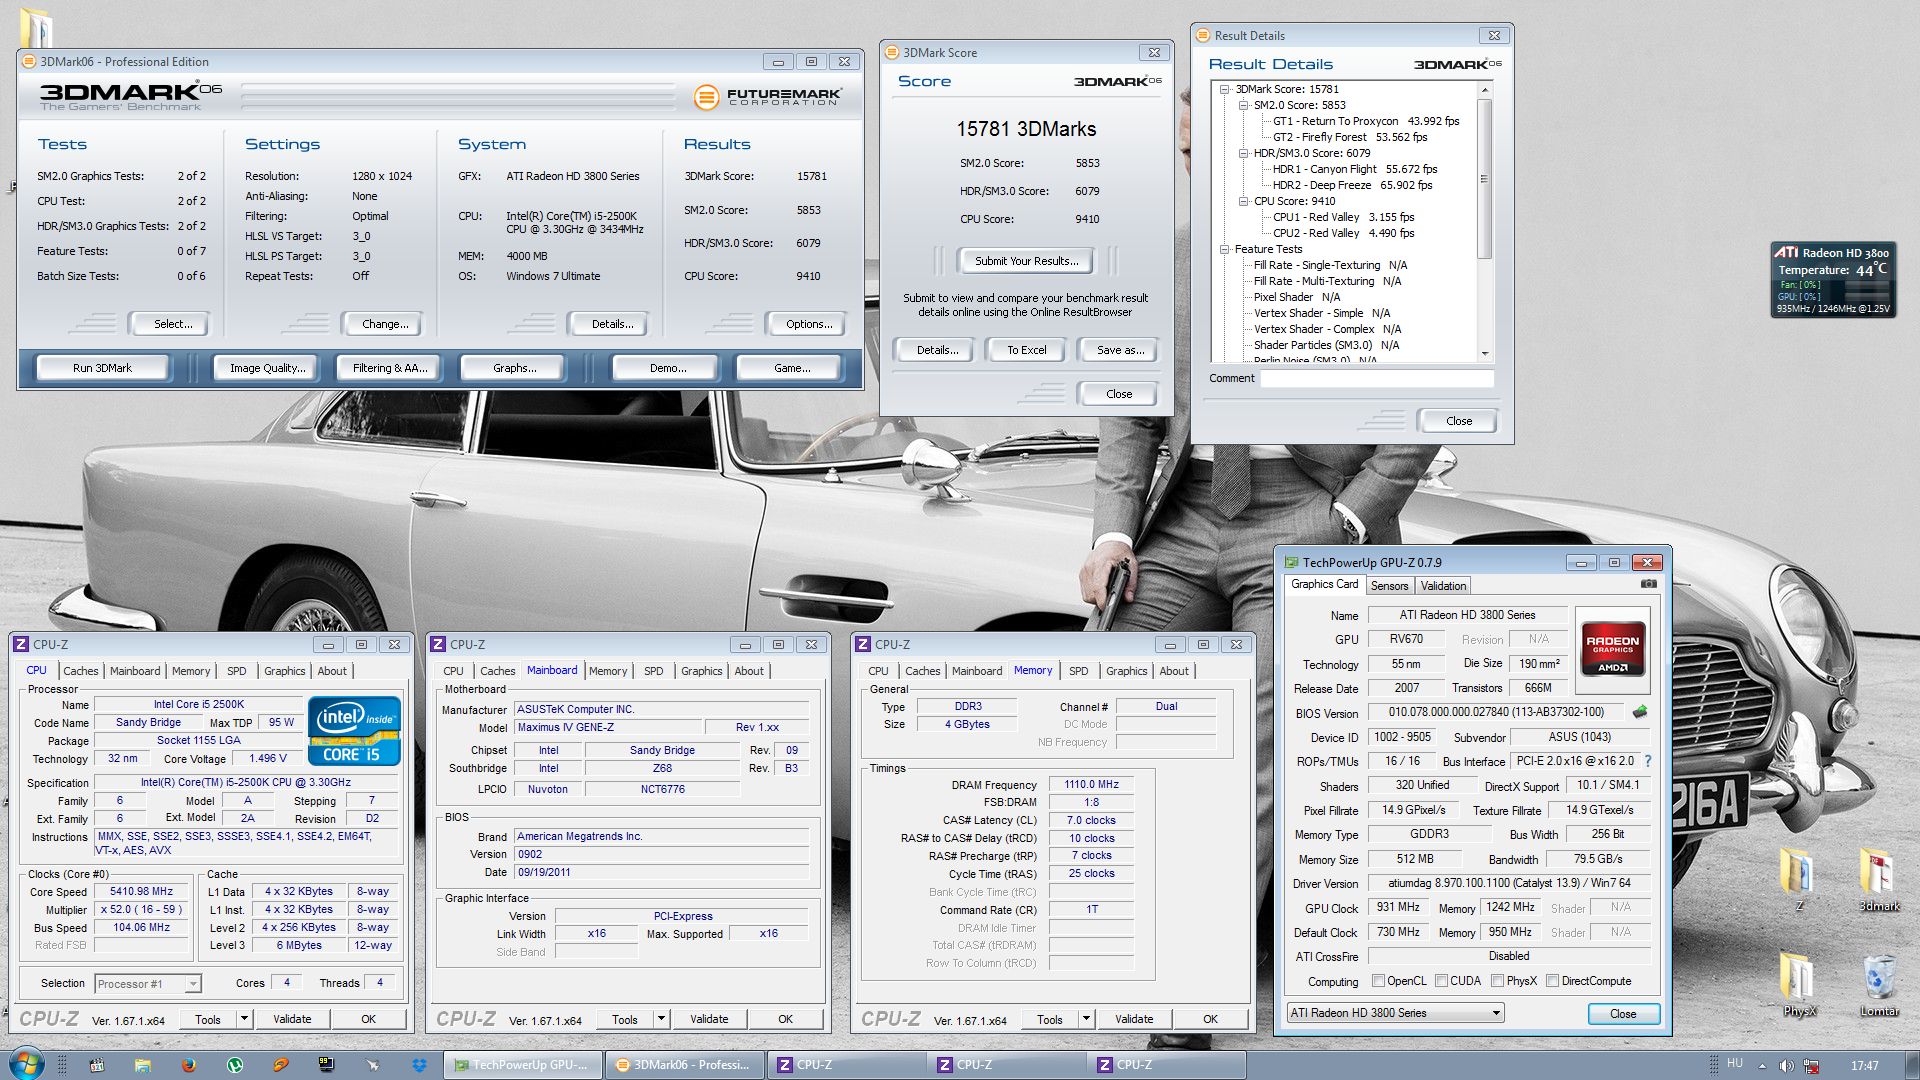Switch to the 3DMark06 Professional taskbar button
The image size is (1920, 1080).
685,1065
